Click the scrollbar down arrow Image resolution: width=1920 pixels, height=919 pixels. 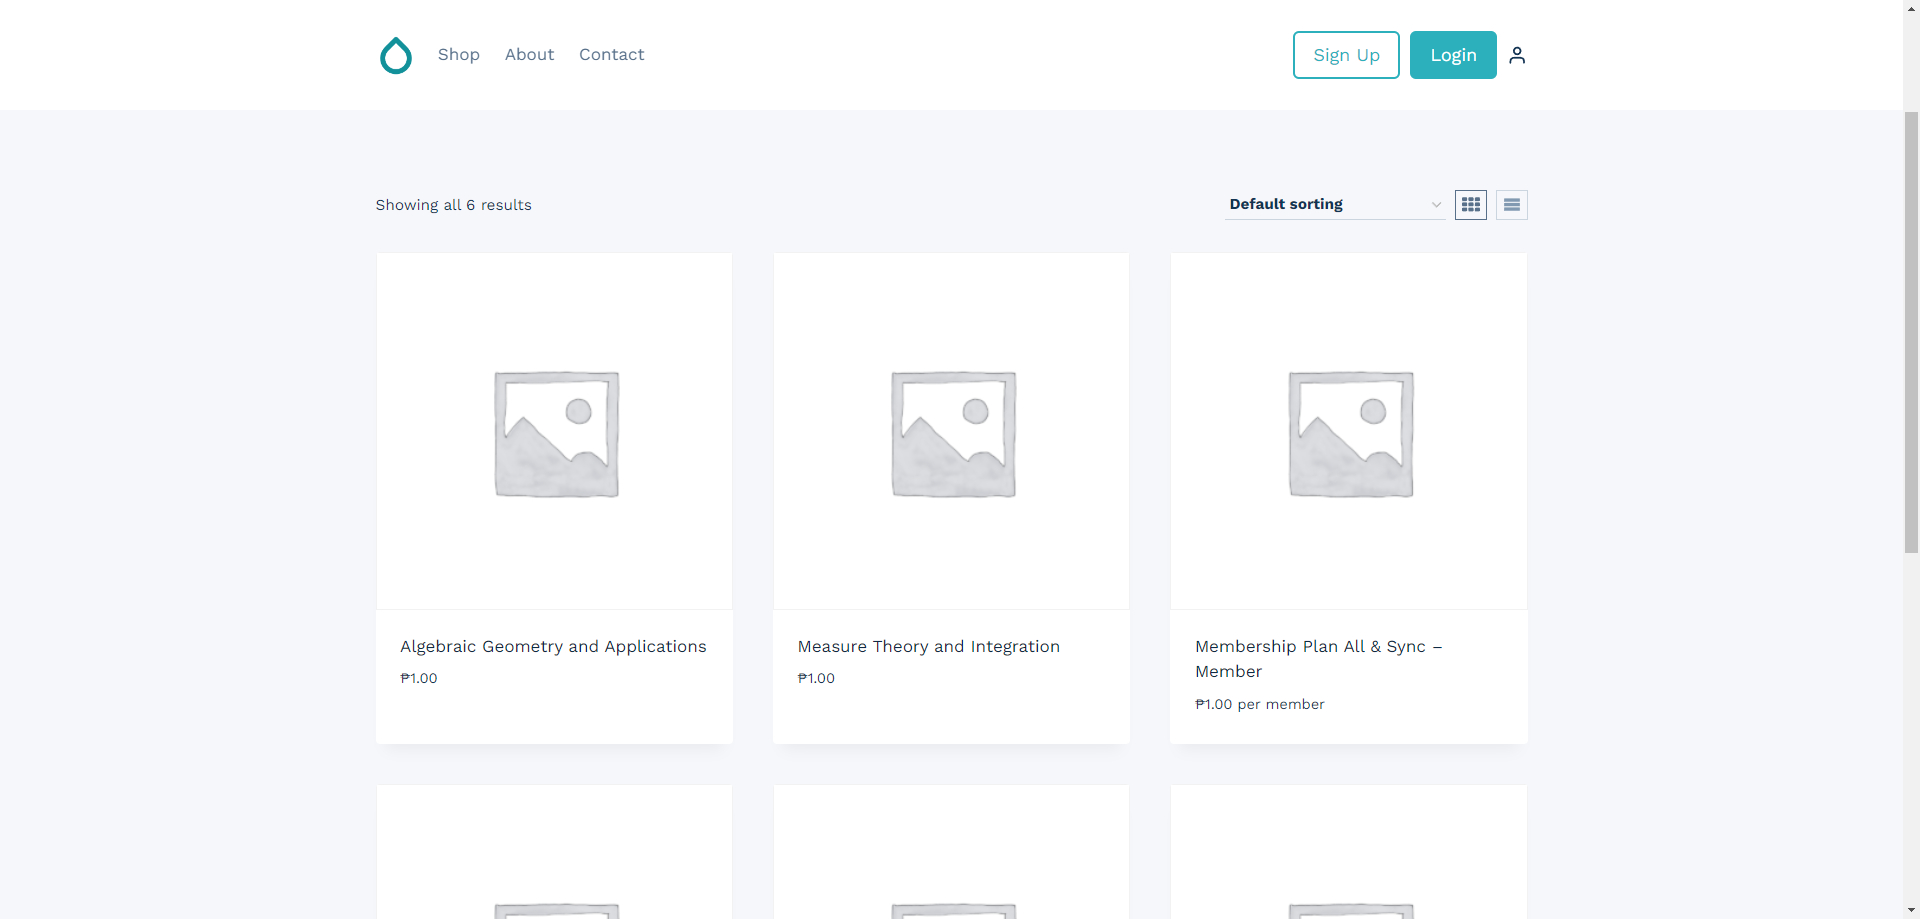click(1911, 911)
